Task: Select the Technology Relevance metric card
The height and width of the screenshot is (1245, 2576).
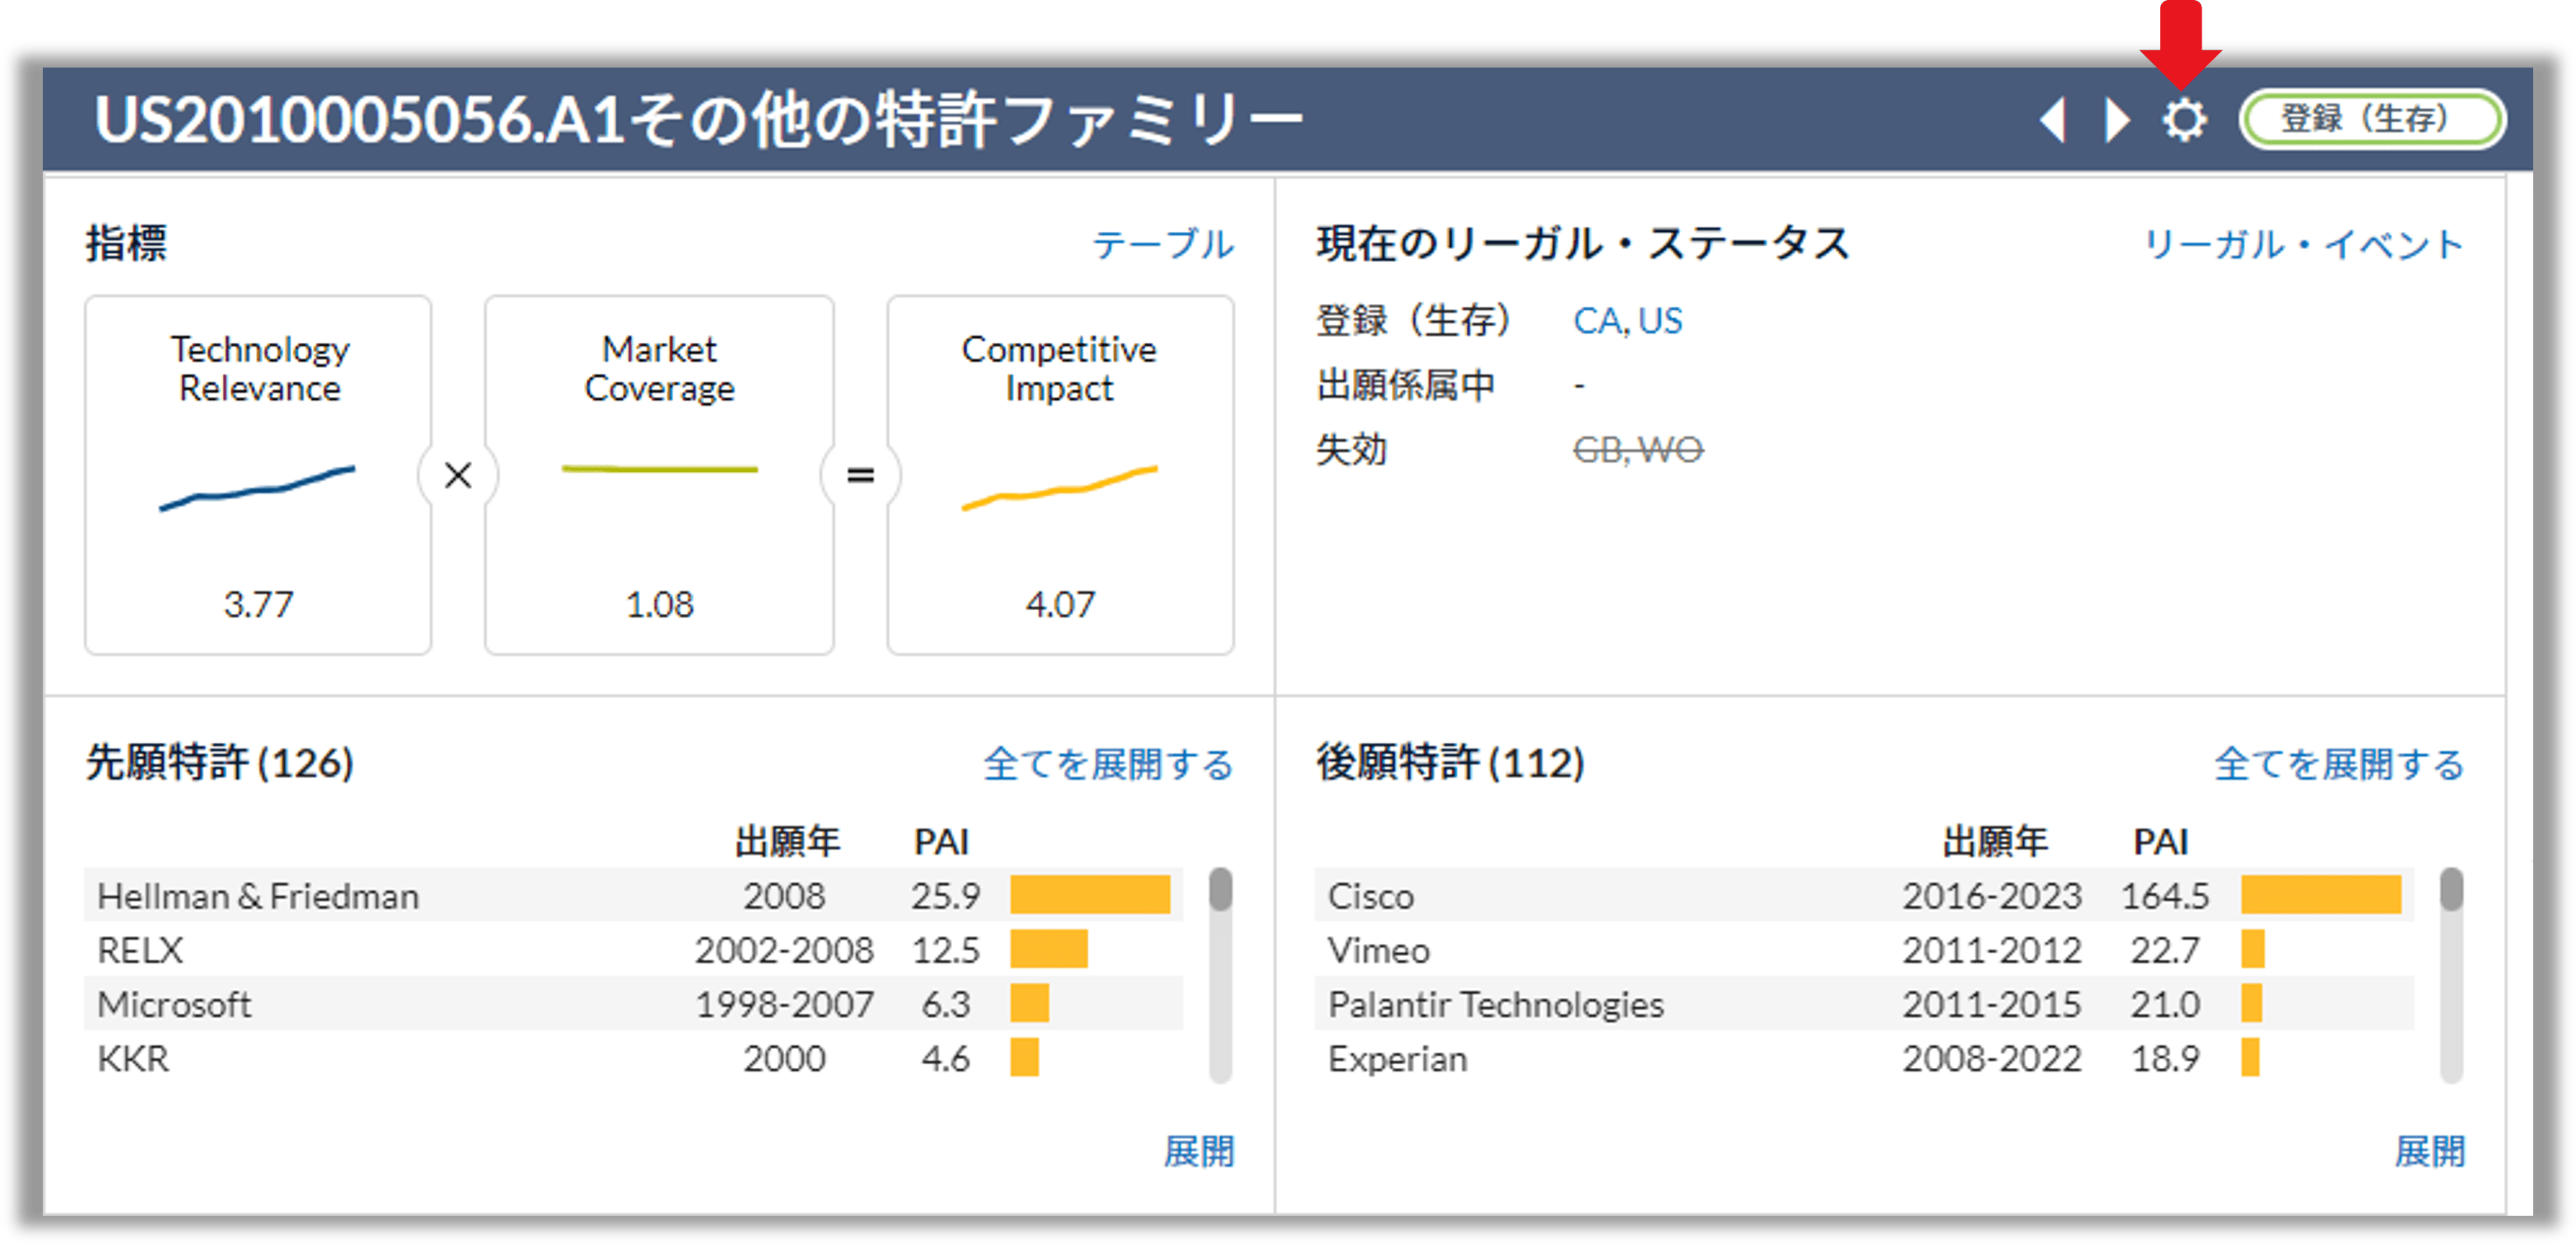Action: (x=257, y=475)
